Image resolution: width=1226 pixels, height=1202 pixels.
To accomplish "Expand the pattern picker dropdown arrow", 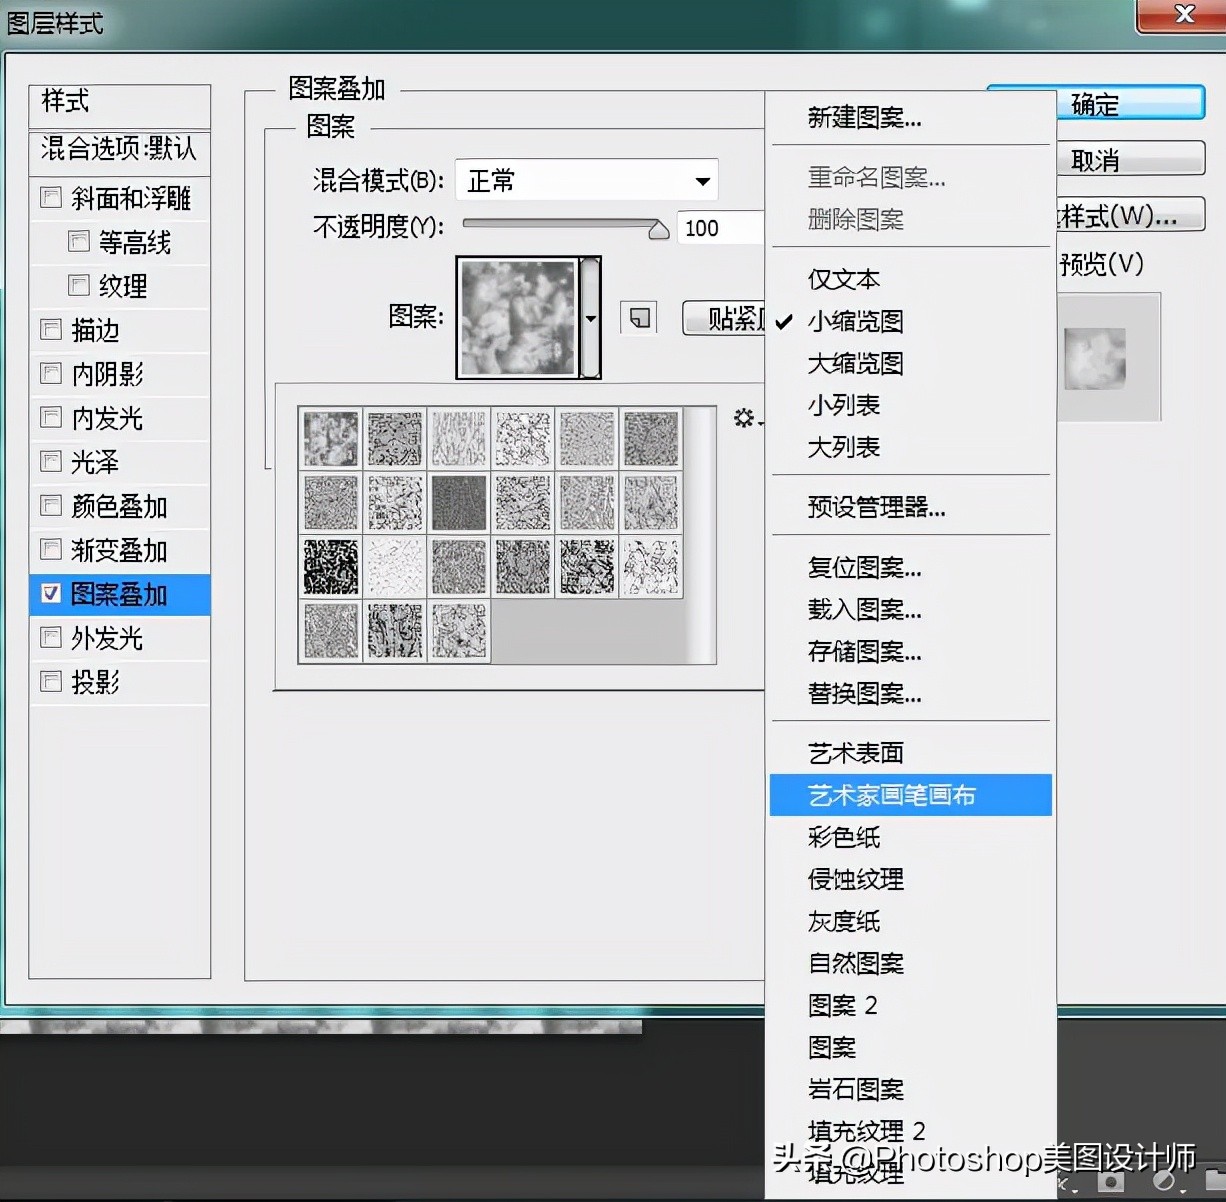I will 590,317.
